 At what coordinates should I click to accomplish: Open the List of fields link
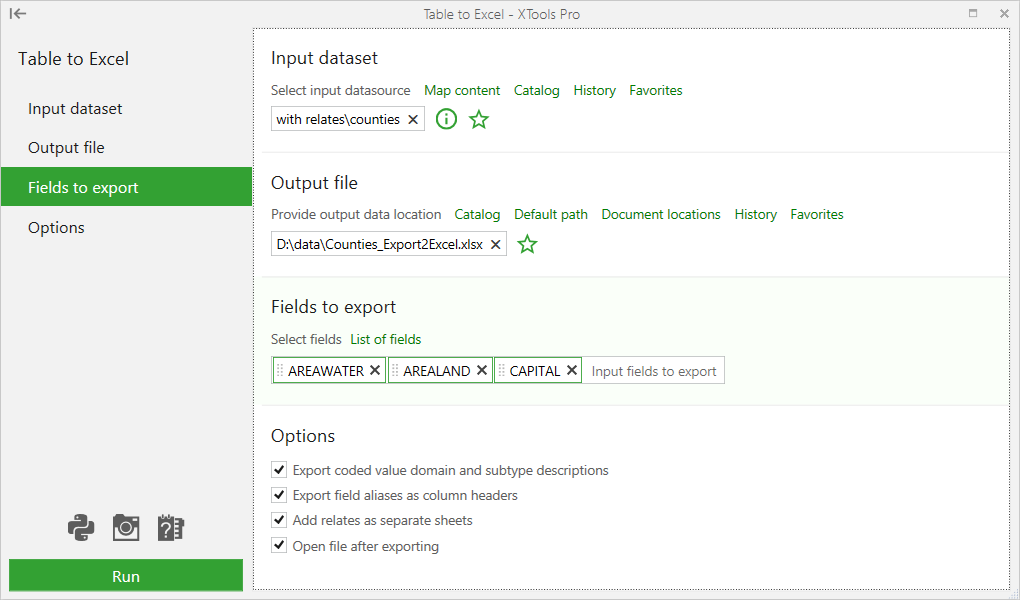point(385,339)
